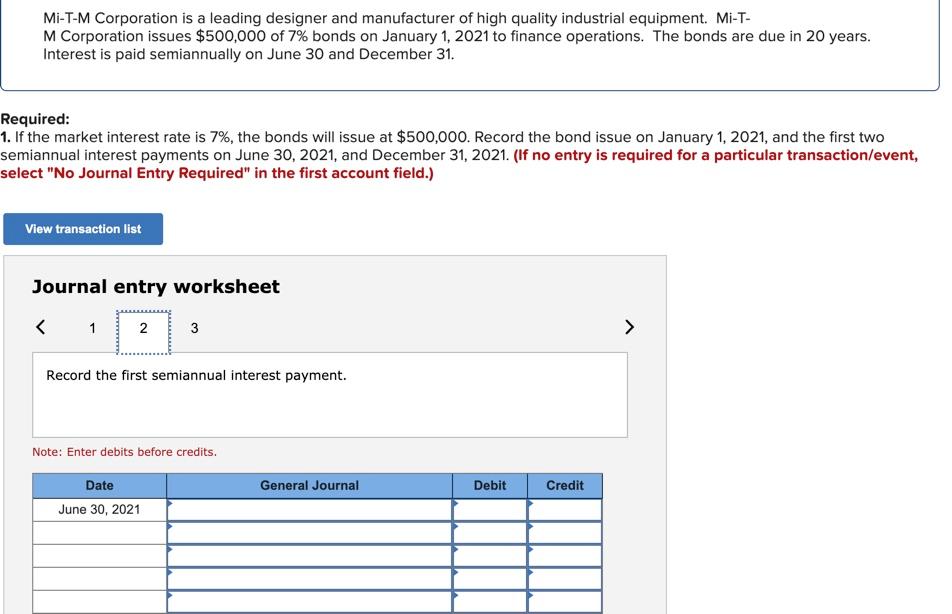The width and height of the screenshot is (952, 614).
Task: Click the Debit cell of the first row
Action: coord(490,509)
